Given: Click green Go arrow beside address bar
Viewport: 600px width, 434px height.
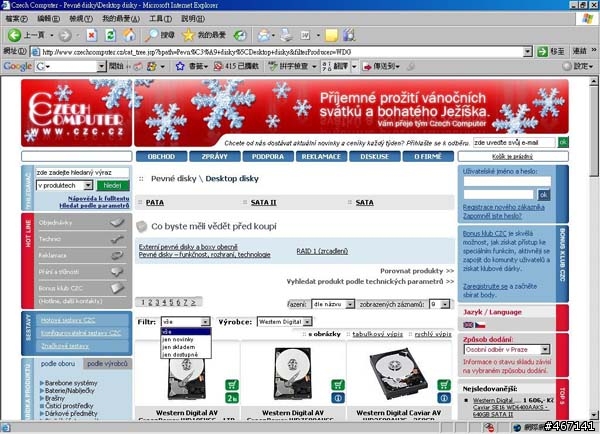Looking at the screenshot, I should (x=542, y=52).
